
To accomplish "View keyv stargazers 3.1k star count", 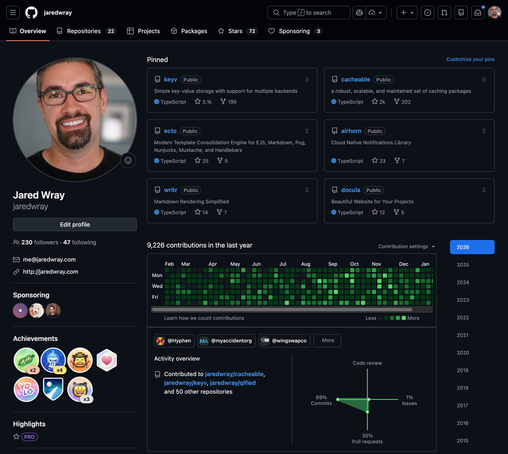I will point(203,102).
